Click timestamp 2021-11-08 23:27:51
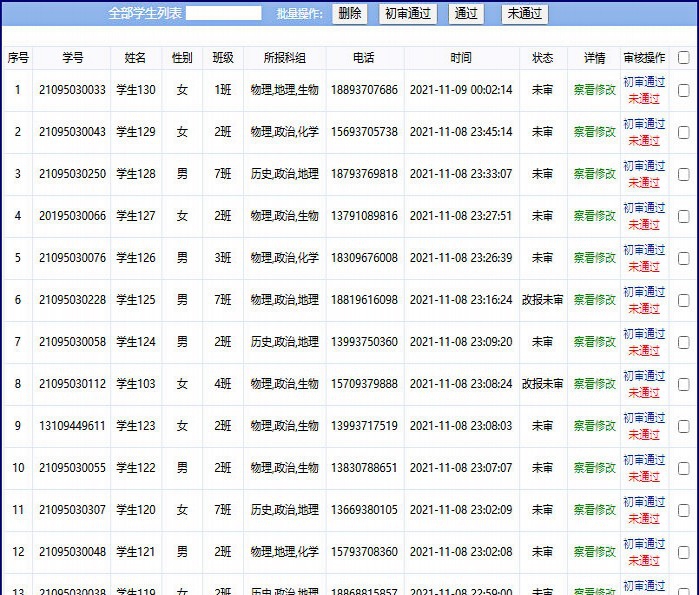The height and width of the screenshot is (595, 699). (461, 216)
